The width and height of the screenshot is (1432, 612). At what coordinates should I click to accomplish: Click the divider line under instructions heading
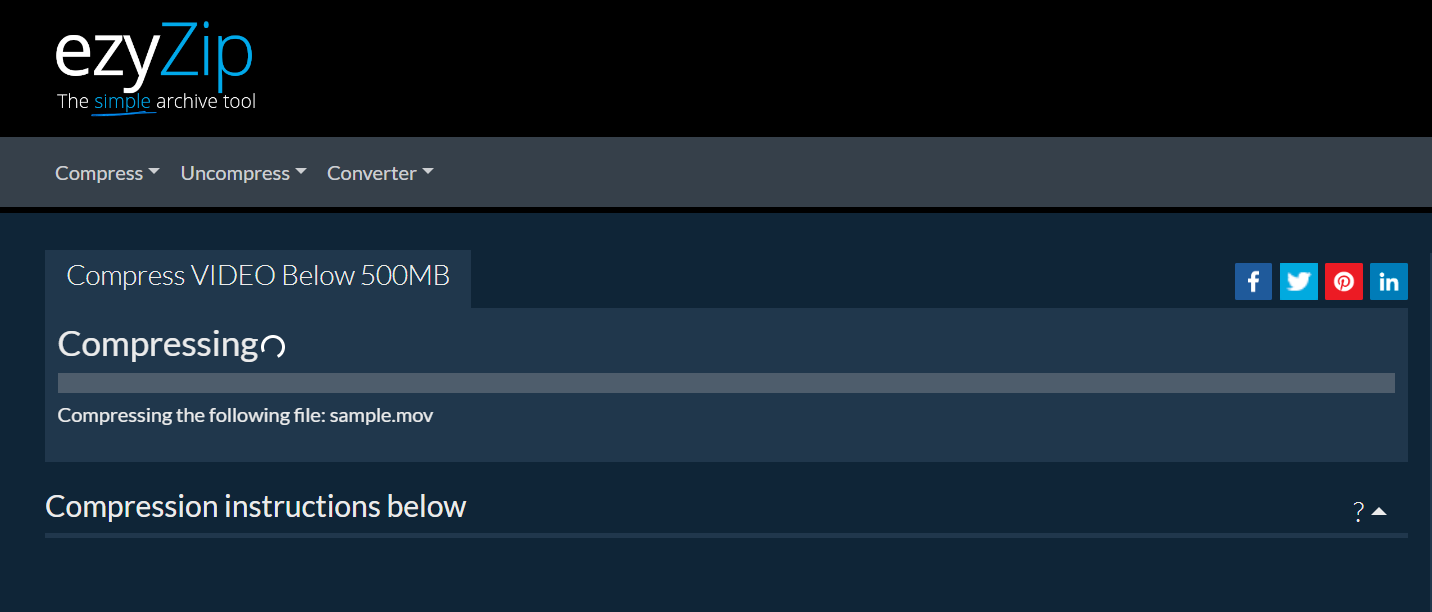tap(726, 536)
